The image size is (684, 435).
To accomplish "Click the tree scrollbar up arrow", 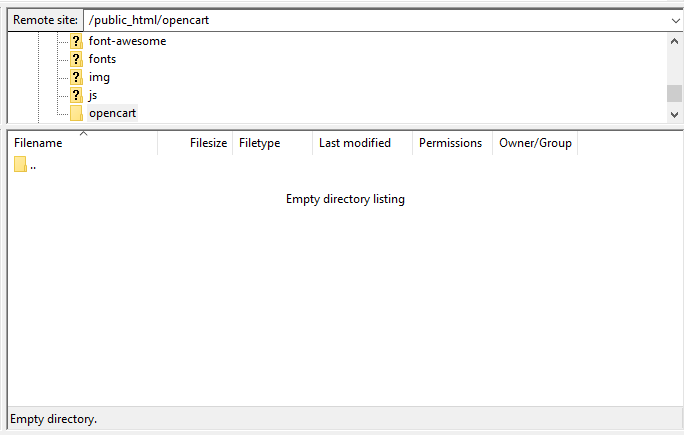I will (x=674, y=41).
